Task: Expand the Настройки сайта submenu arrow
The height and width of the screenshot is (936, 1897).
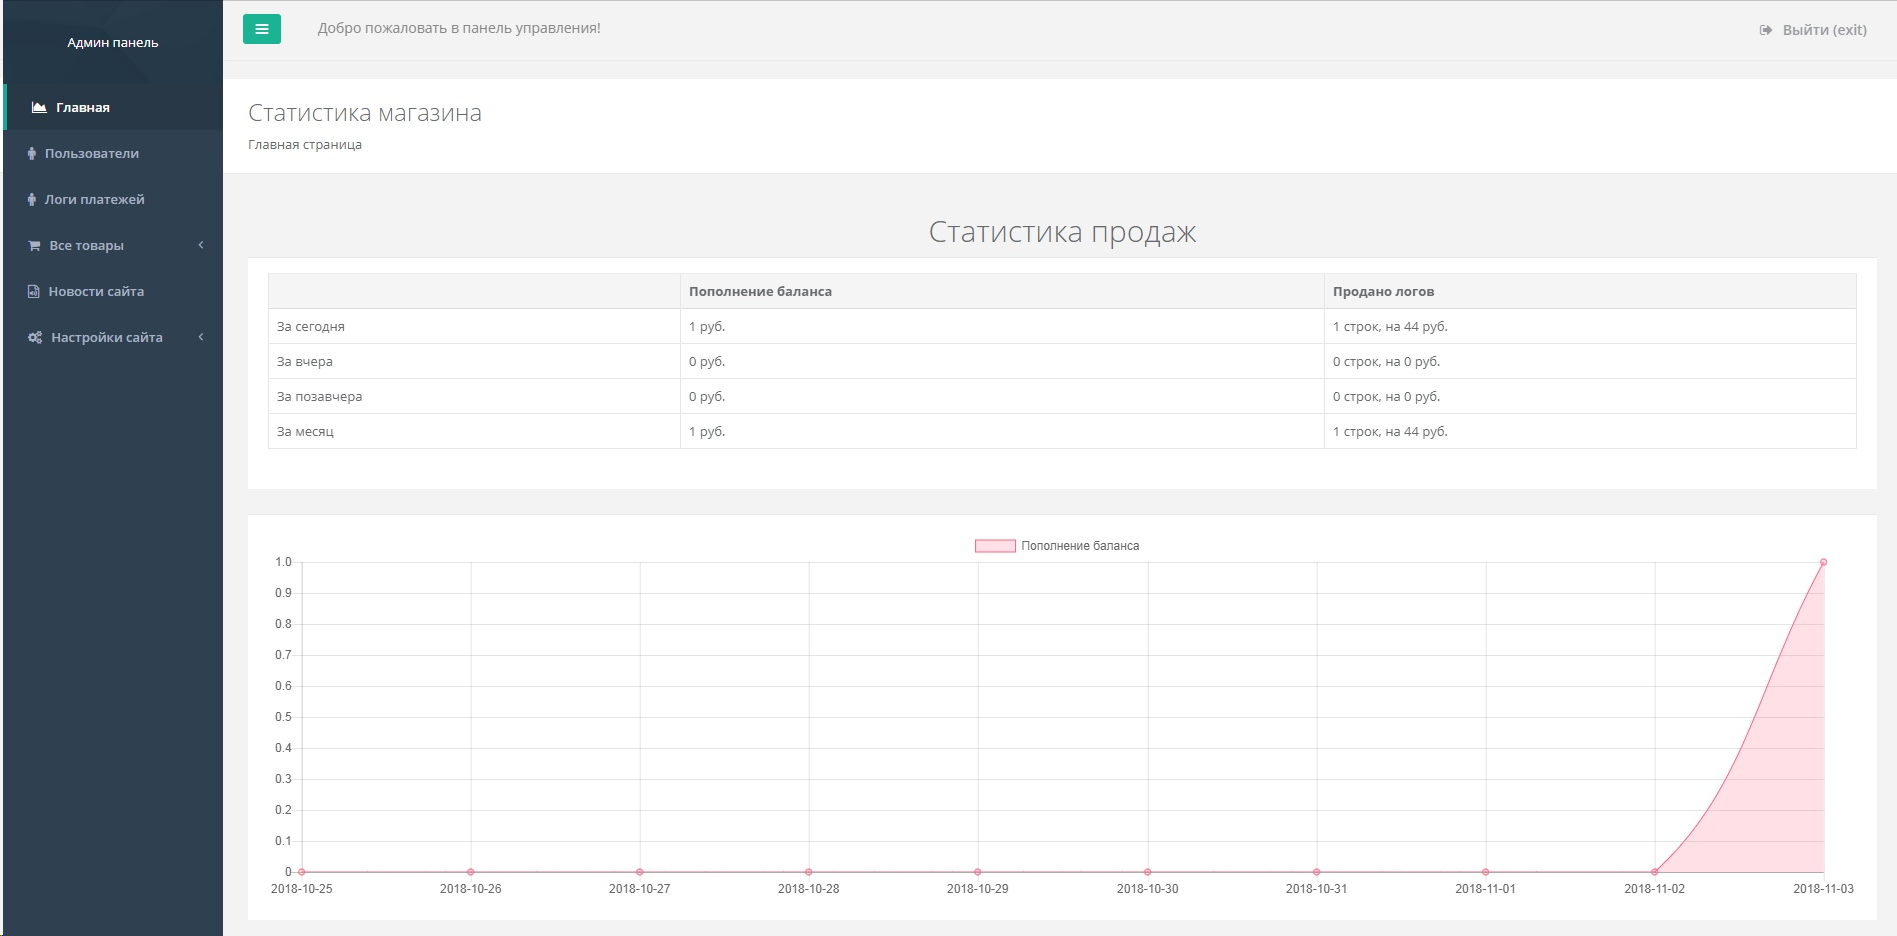Action: pos(201,337)
